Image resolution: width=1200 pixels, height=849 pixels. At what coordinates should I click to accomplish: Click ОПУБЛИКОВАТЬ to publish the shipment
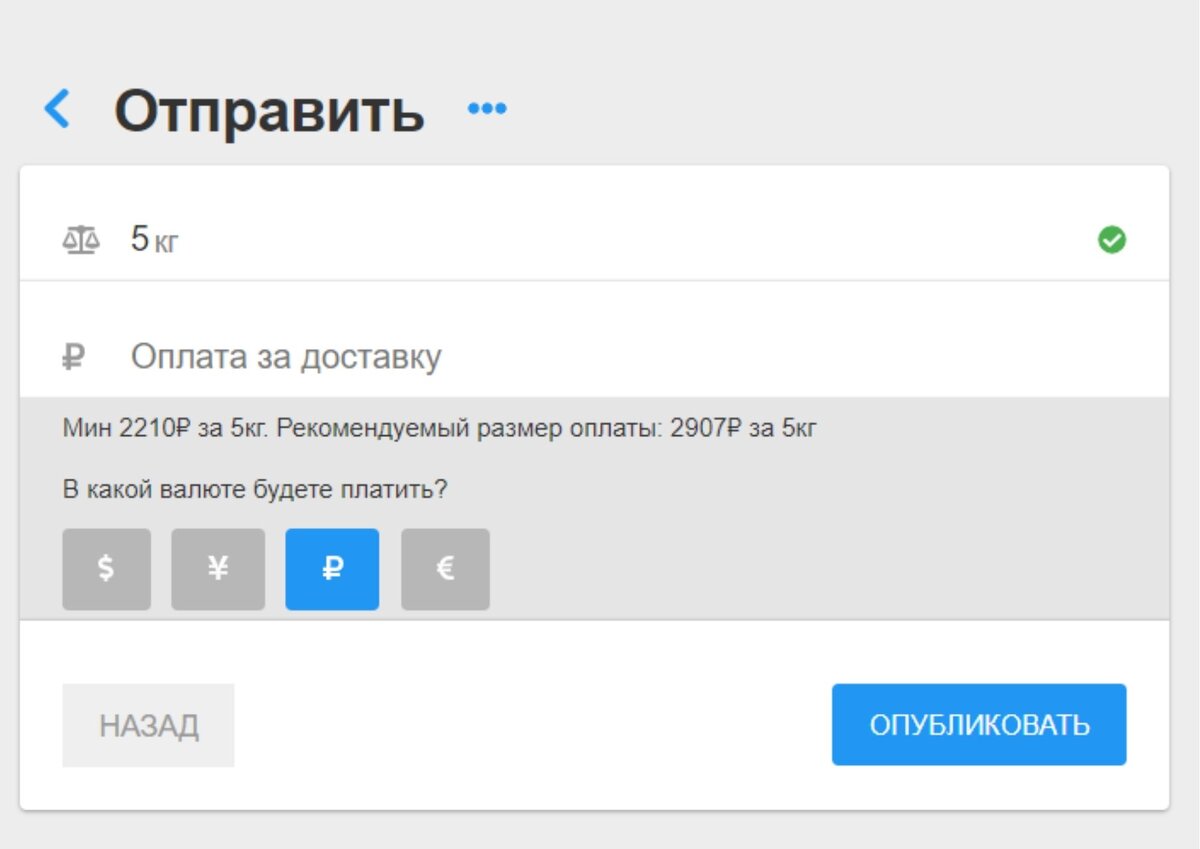[978, 724]
